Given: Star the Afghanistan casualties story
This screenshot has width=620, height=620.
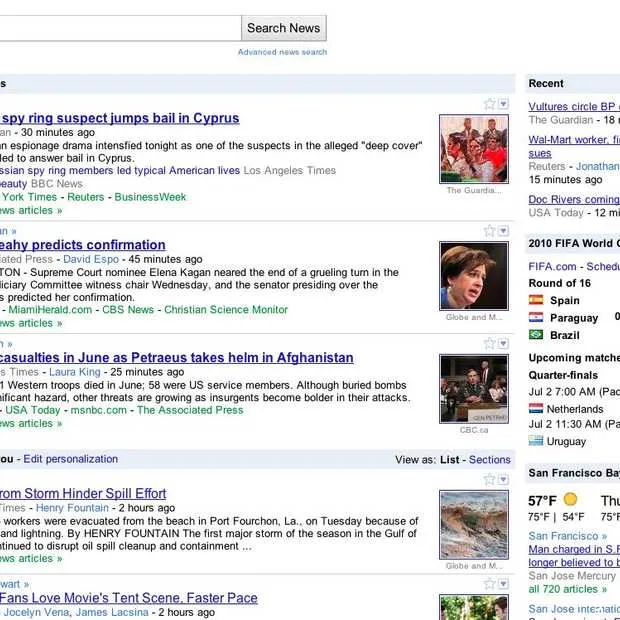Looking at the screenshot, I should coord(489,344).
